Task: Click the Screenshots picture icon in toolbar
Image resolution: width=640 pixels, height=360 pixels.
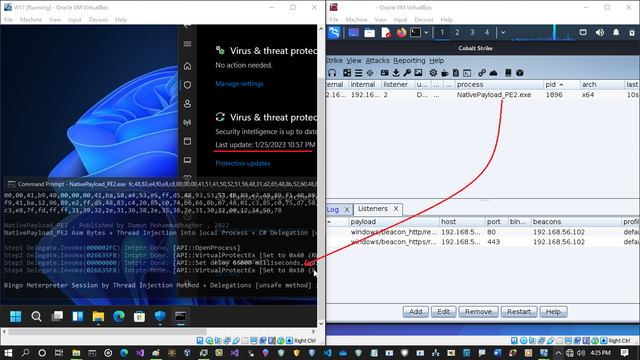Action: click(418, 73)
